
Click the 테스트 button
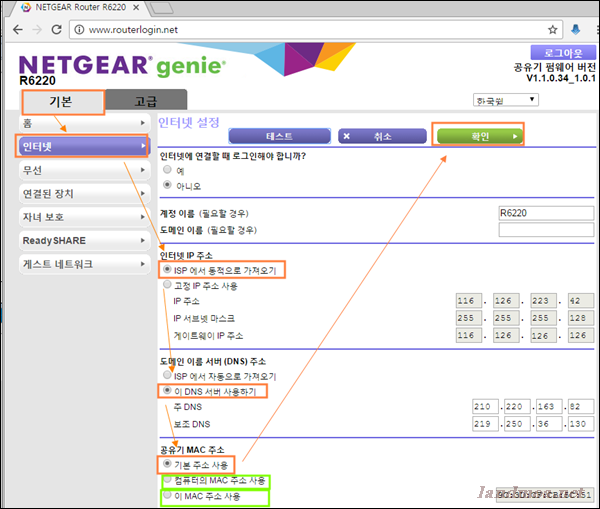(279, 136)
